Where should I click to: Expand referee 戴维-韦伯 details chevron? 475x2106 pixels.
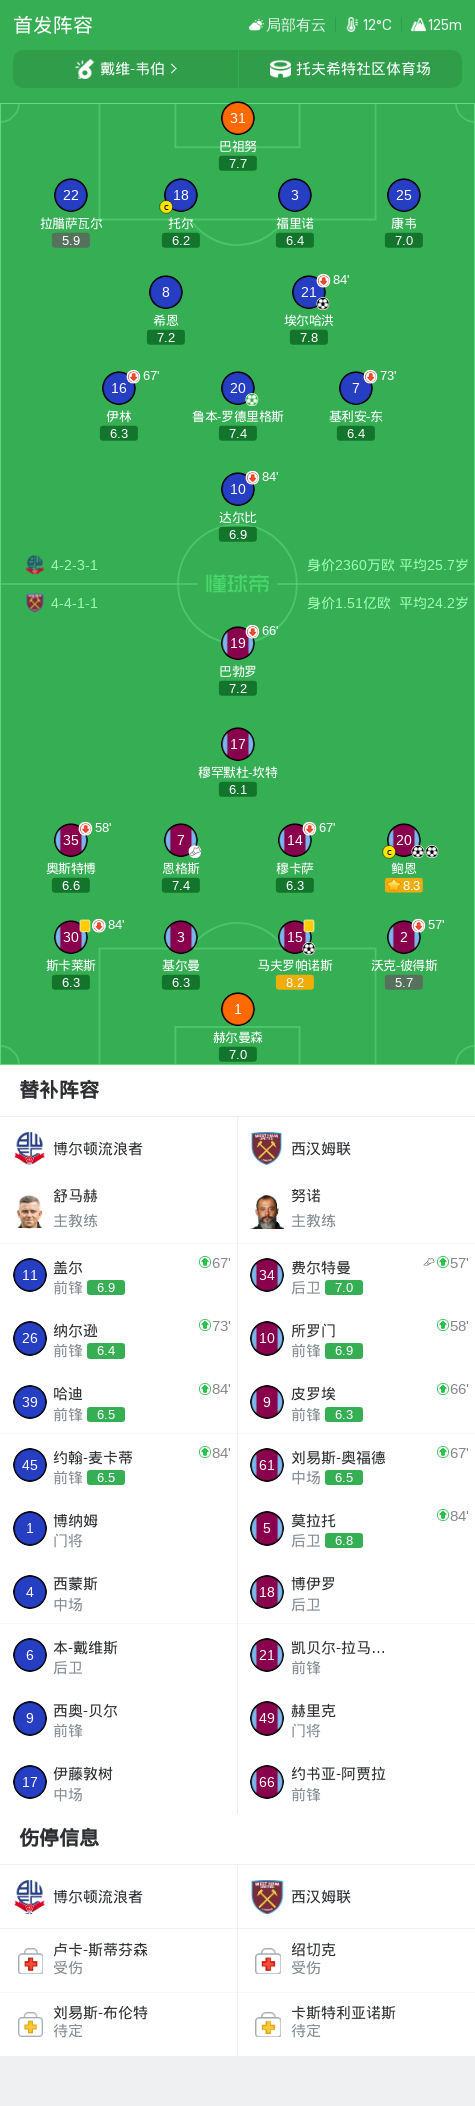(x=174, y=69)
